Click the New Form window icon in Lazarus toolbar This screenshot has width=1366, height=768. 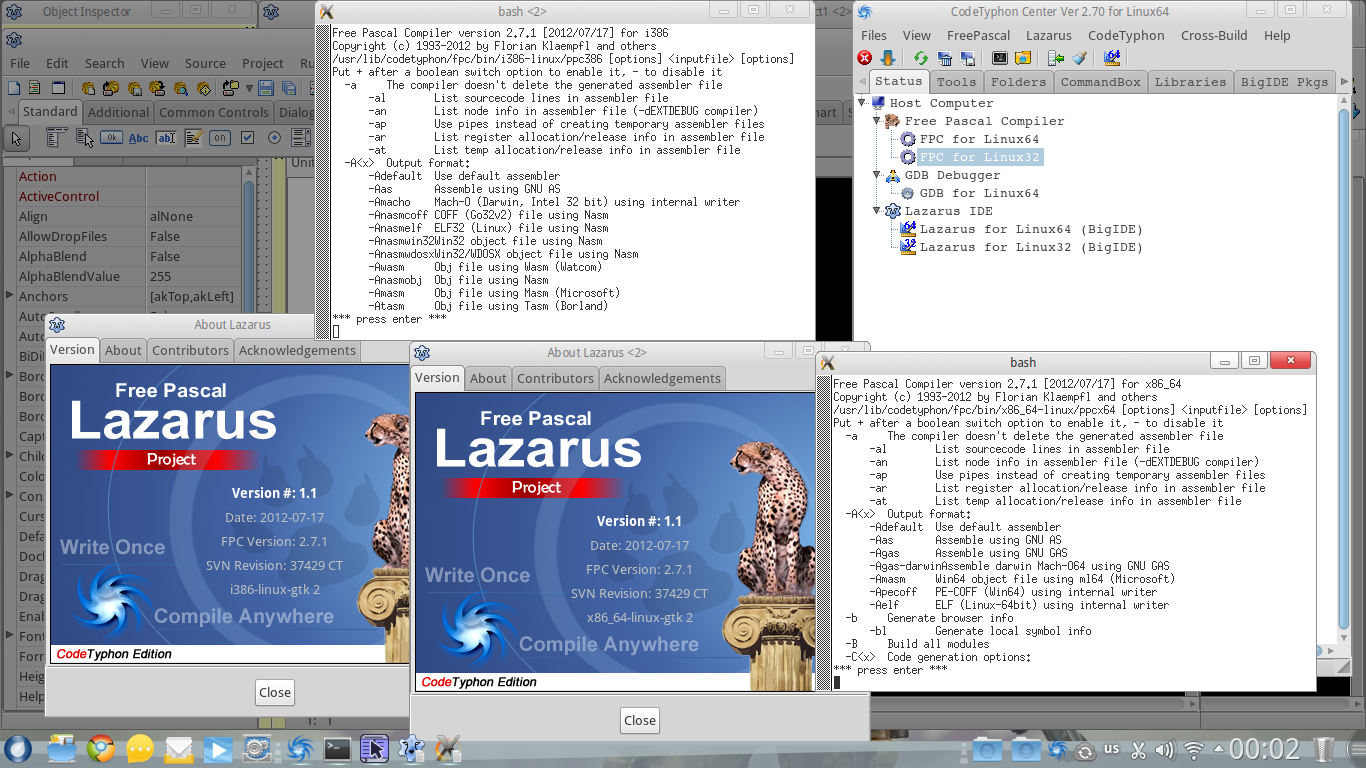click(x=58, y=88)
